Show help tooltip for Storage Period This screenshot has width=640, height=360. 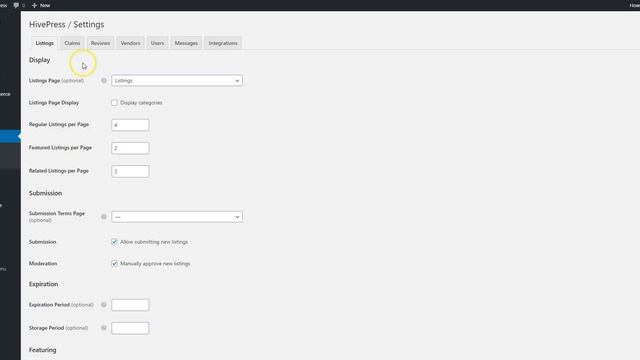point(104,328)
